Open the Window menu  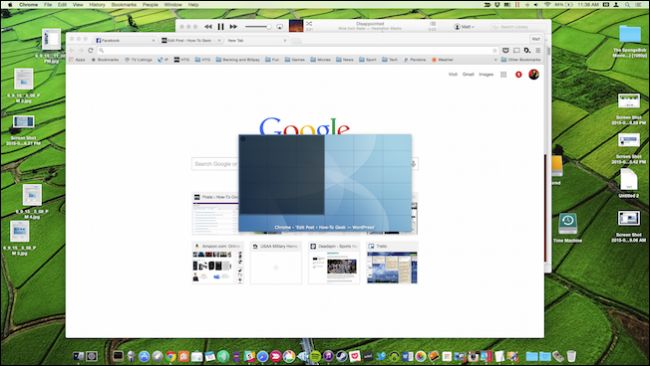point(173,5)
